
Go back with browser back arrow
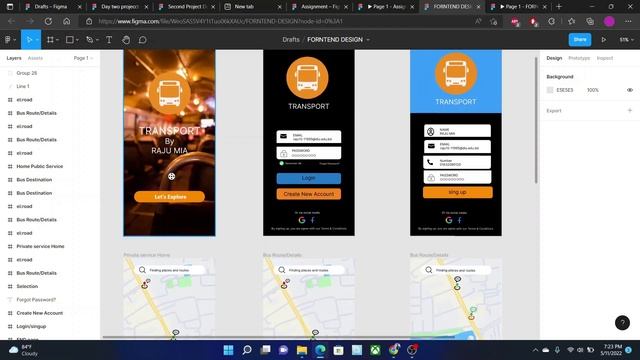(11, 21)
